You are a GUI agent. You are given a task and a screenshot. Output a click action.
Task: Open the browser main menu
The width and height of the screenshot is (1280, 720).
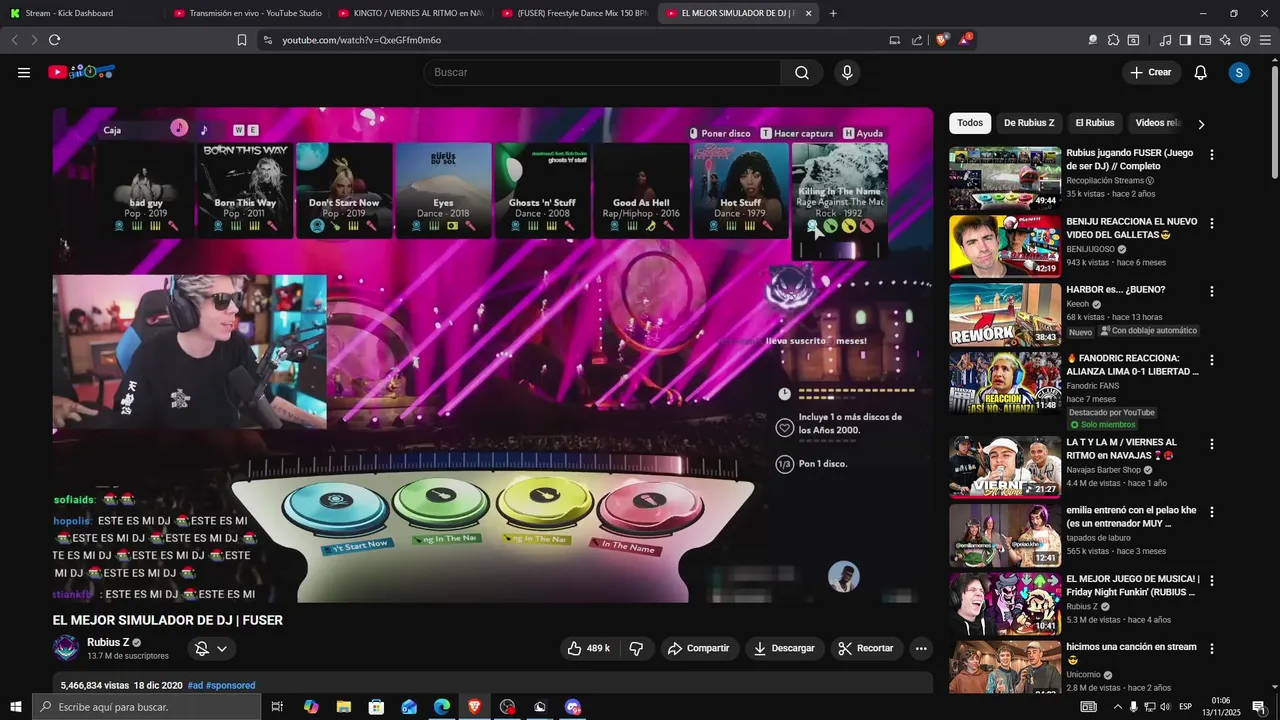1265,40
